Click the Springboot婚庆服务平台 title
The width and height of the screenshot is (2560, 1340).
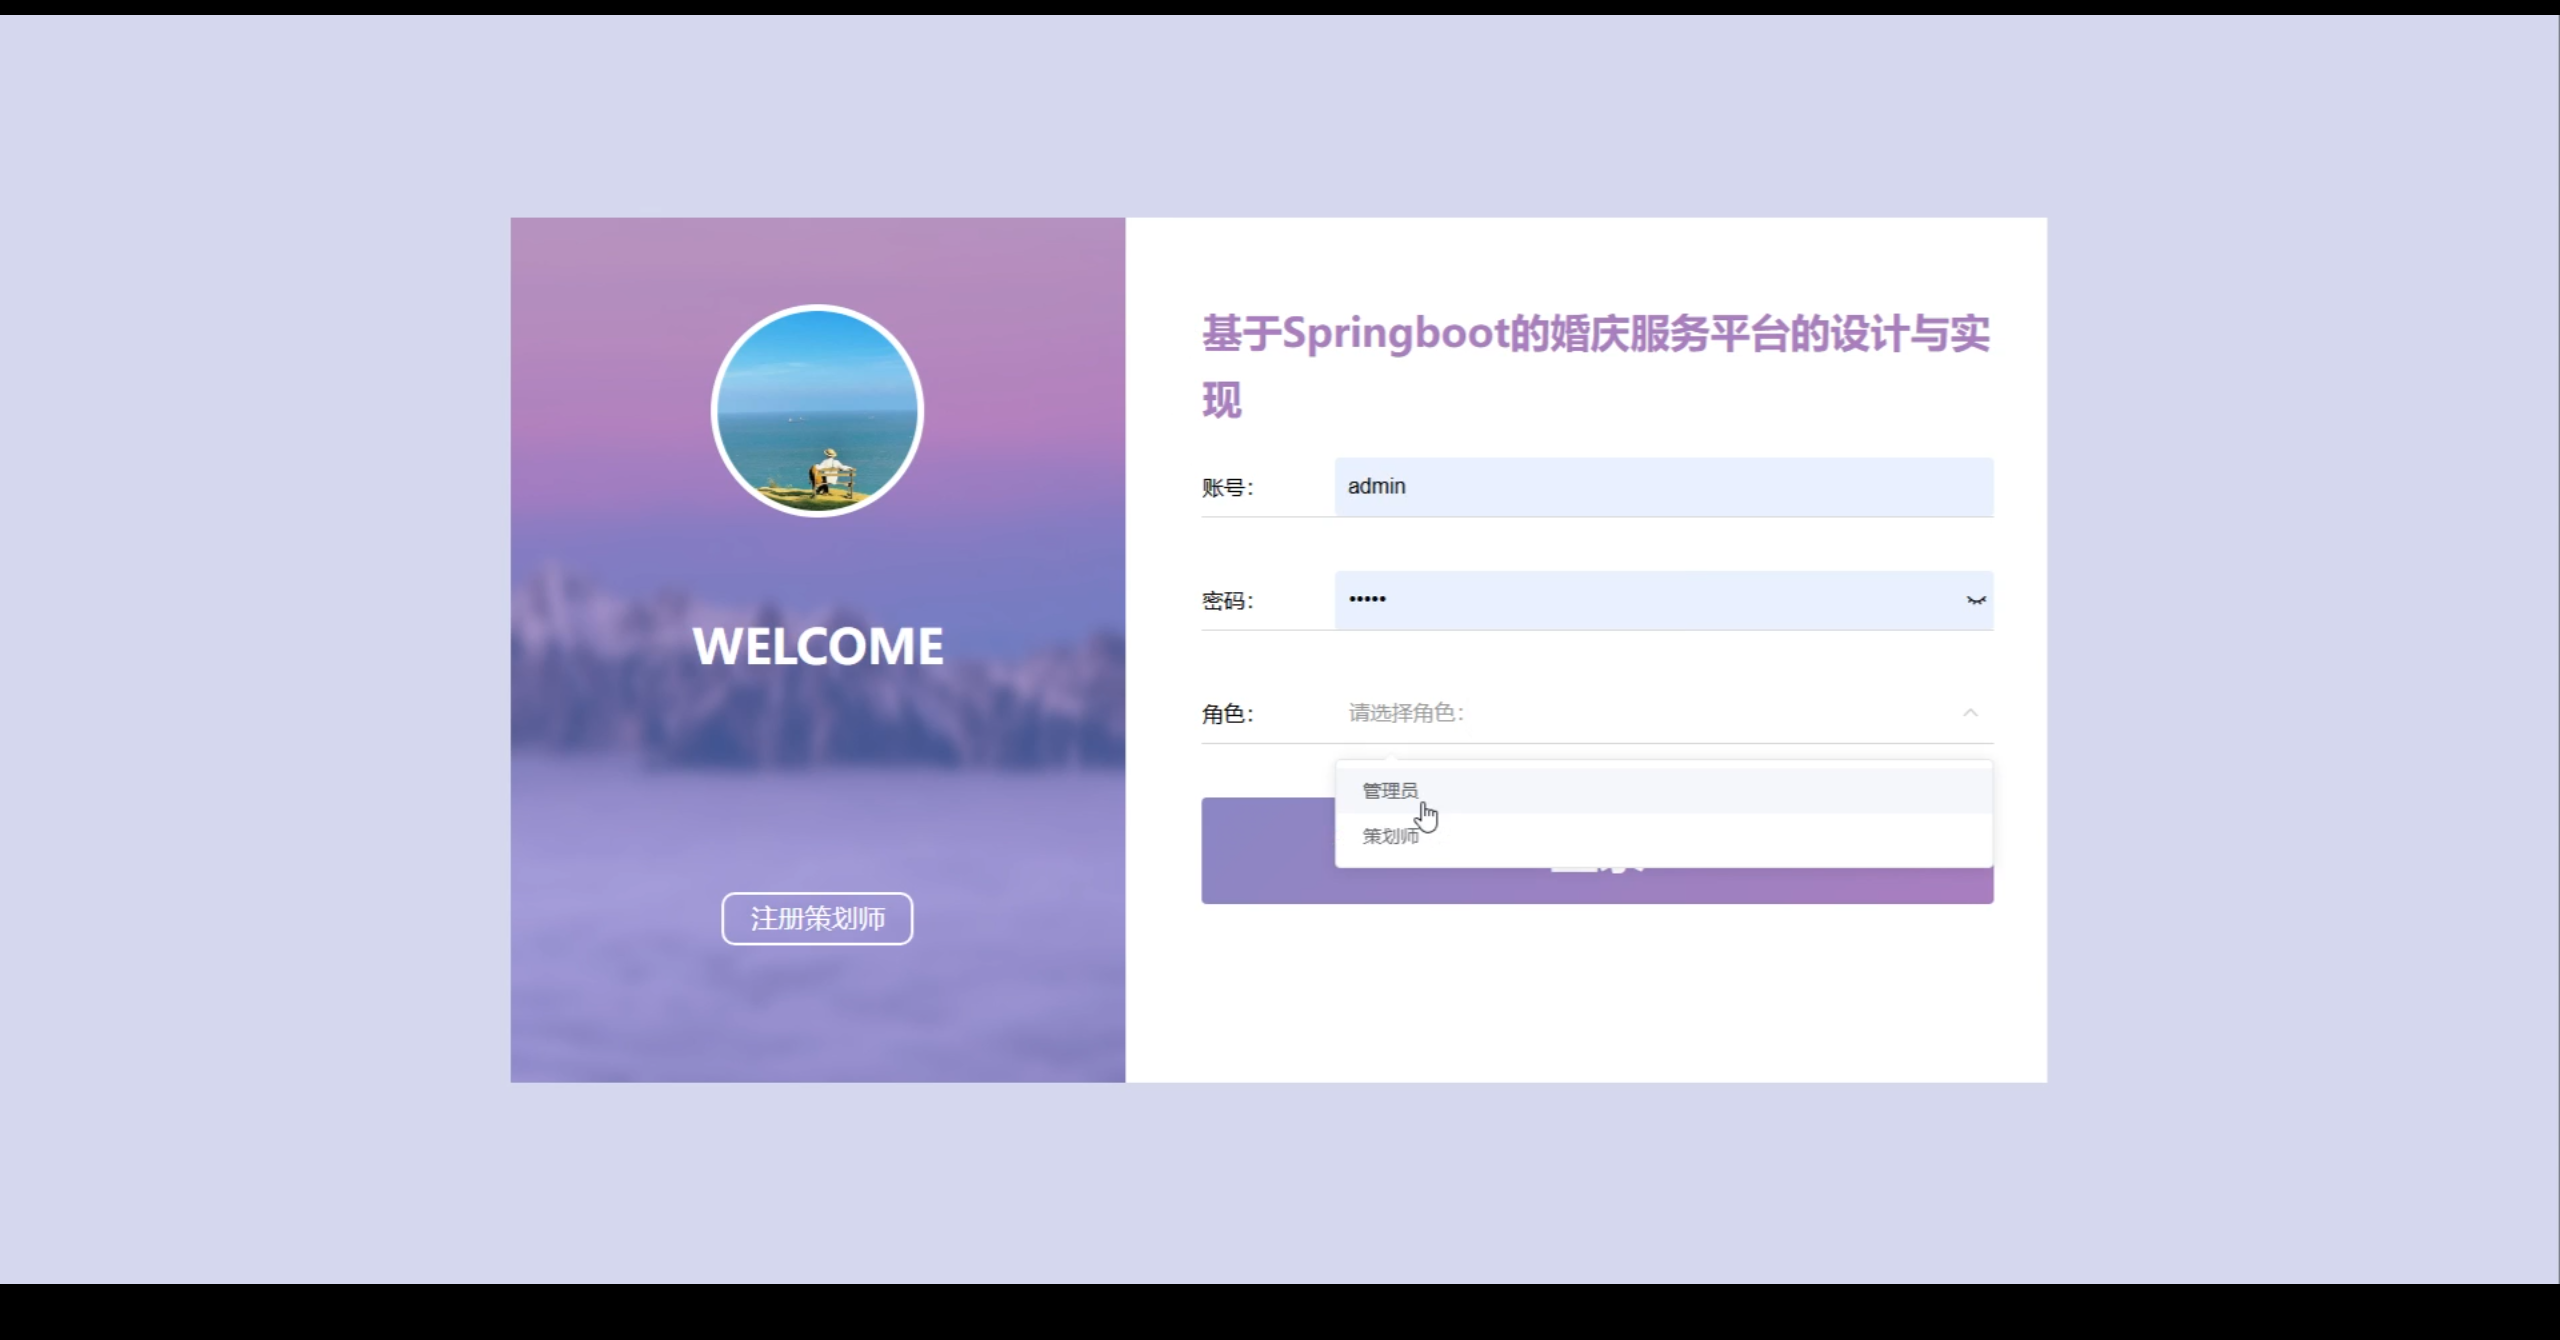pos(1595,335)
